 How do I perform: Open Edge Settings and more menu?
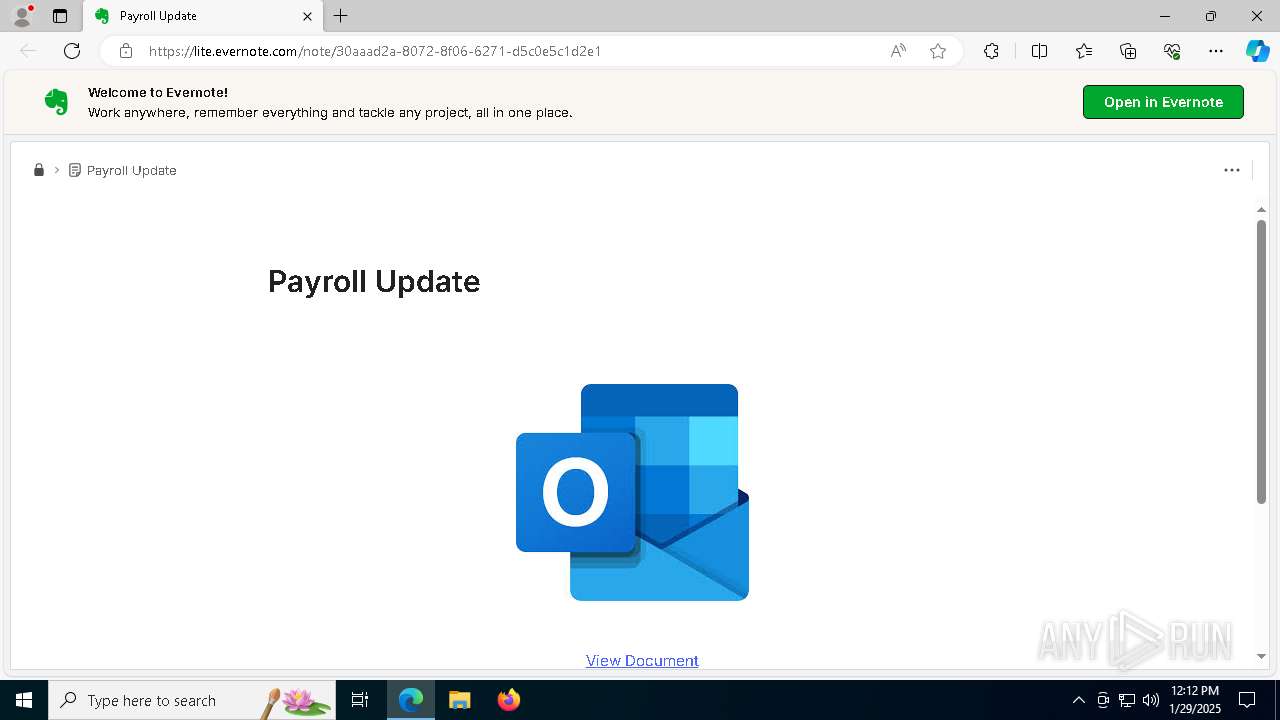click(1216, 51)
